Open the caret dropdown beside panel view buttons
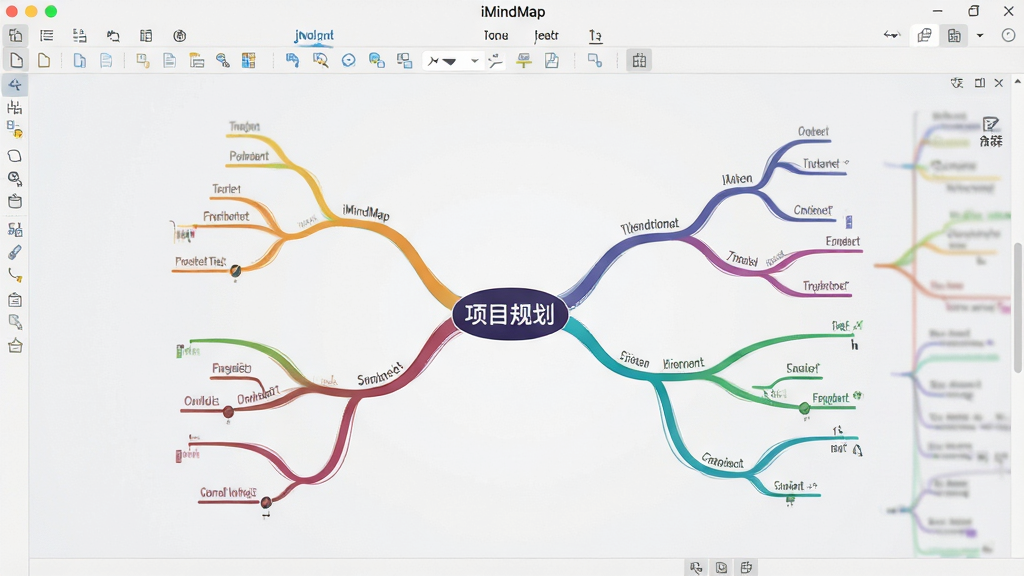The image size is (1024, 576). point(980,35)
